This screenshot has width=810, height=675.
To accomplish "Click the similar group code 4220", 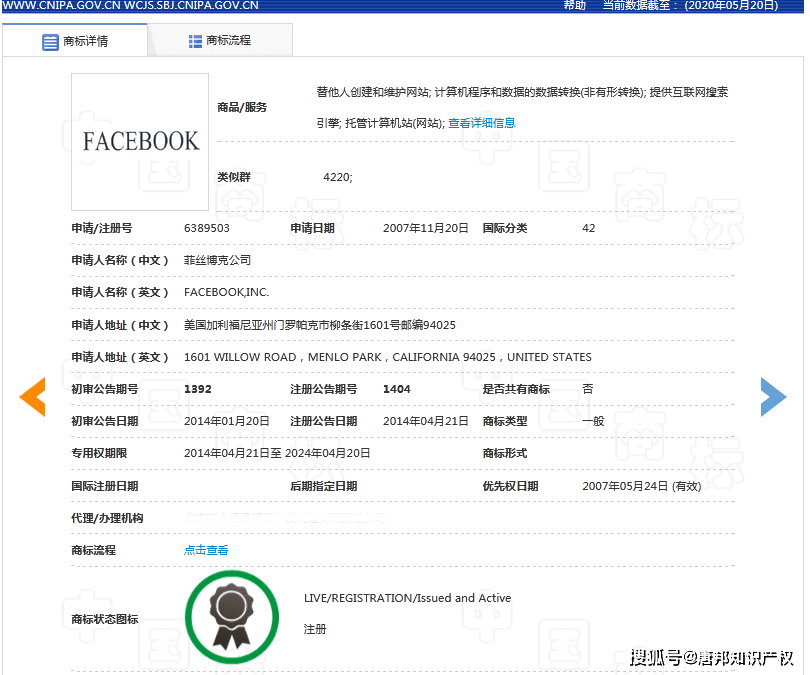I will click(337, 177).
